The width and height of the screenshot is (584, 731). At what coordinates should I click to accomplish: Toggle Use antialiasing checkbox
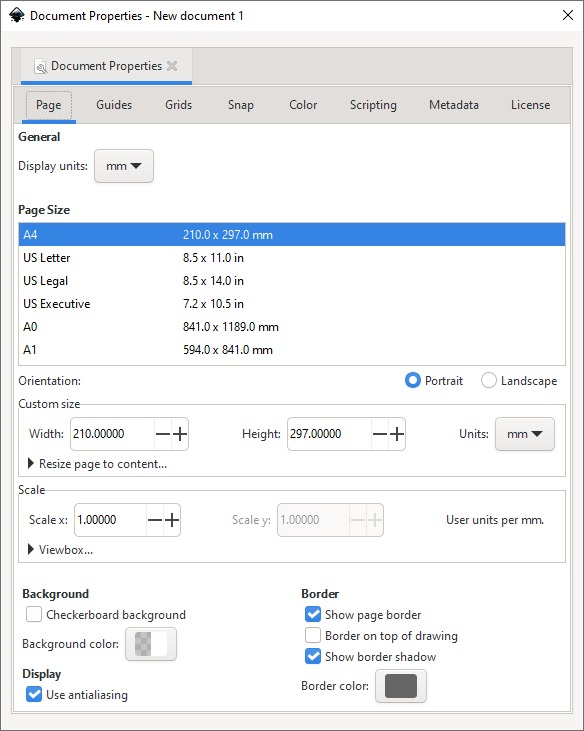pyautogui.click(x=34, y=694)
